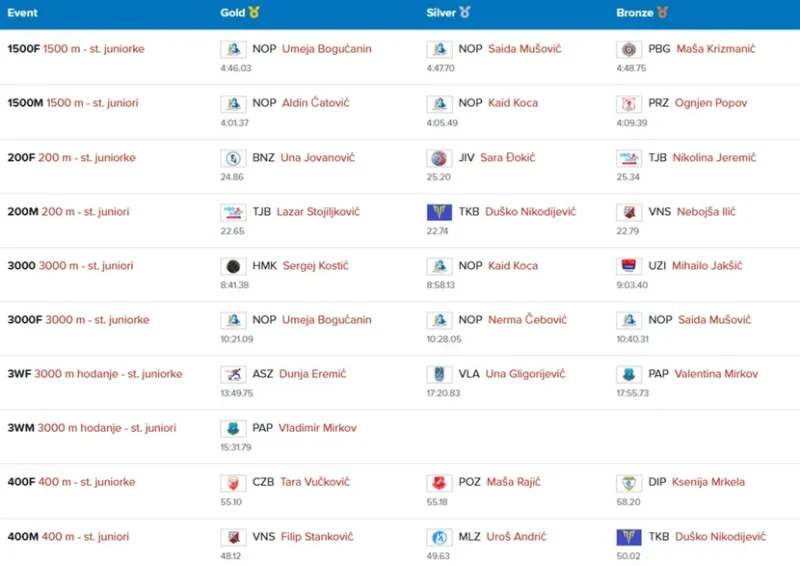Click the Event column header

[x=22, y=13]
